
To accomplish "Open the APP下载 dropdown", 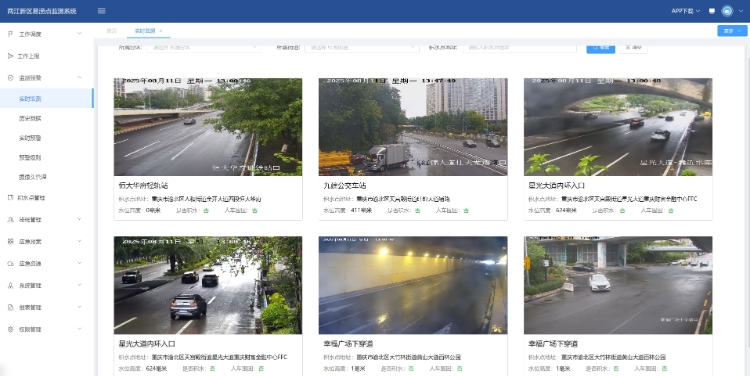I will 685,11.
